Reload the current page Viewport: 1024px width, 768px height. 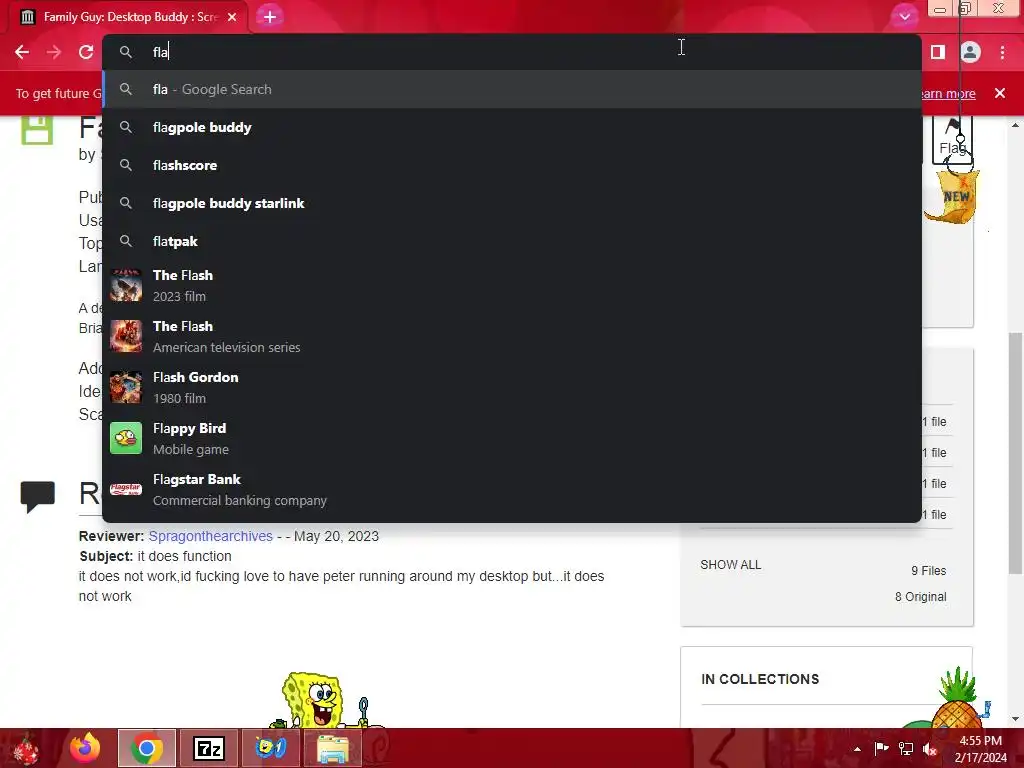(x=86, y=52)
